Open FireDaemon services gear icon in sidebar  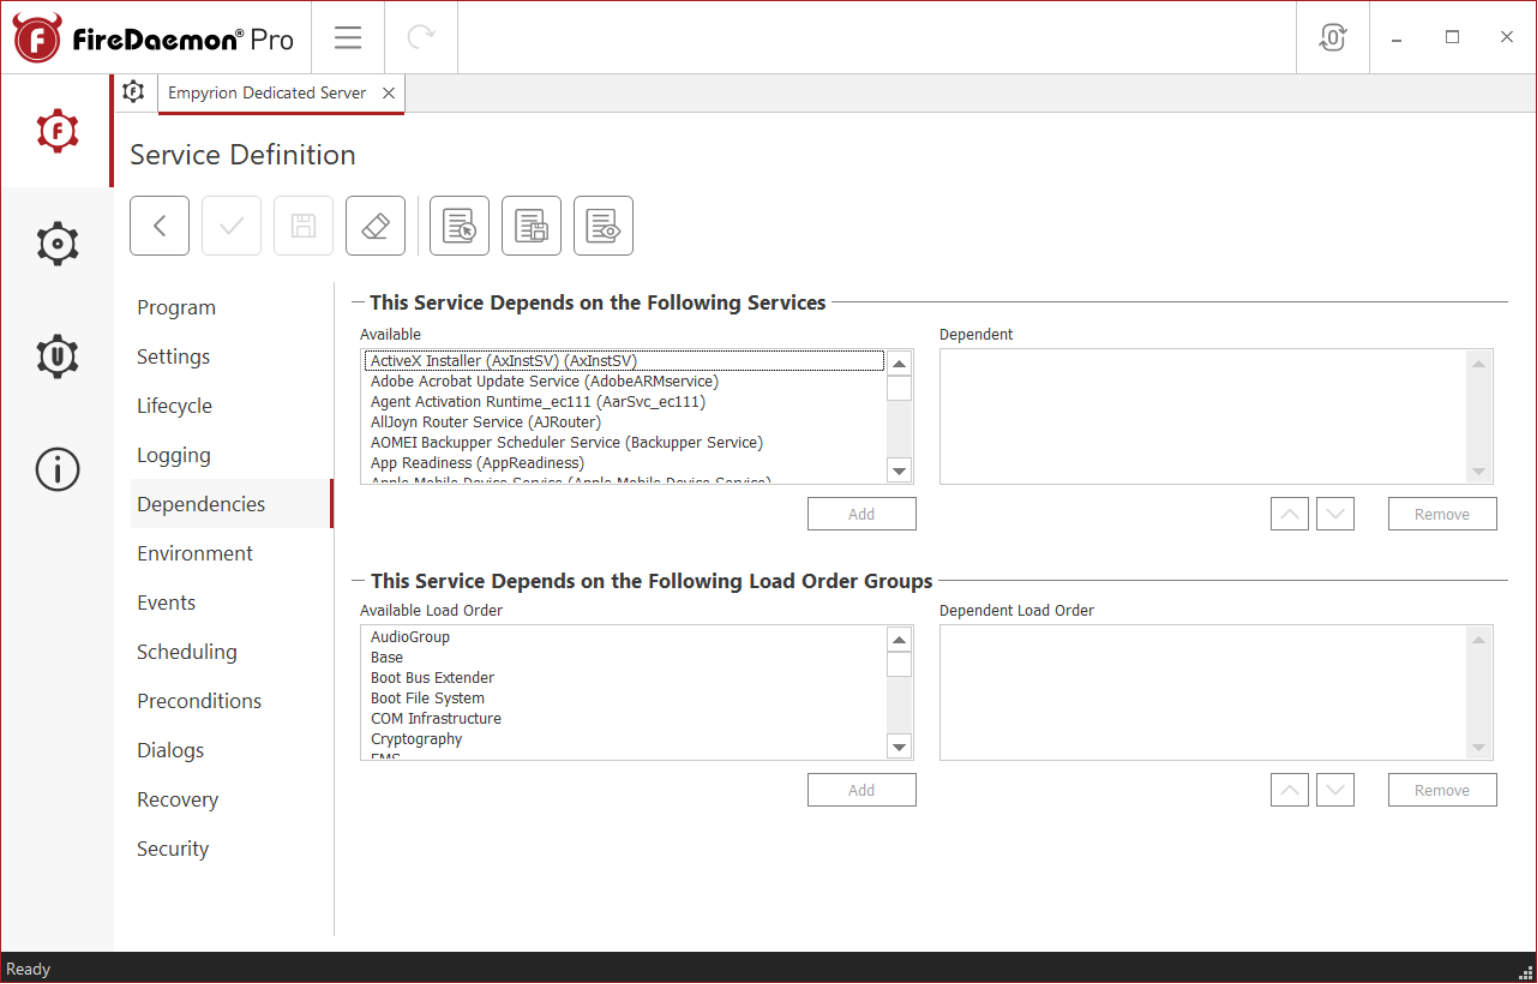tap(57, 131)
